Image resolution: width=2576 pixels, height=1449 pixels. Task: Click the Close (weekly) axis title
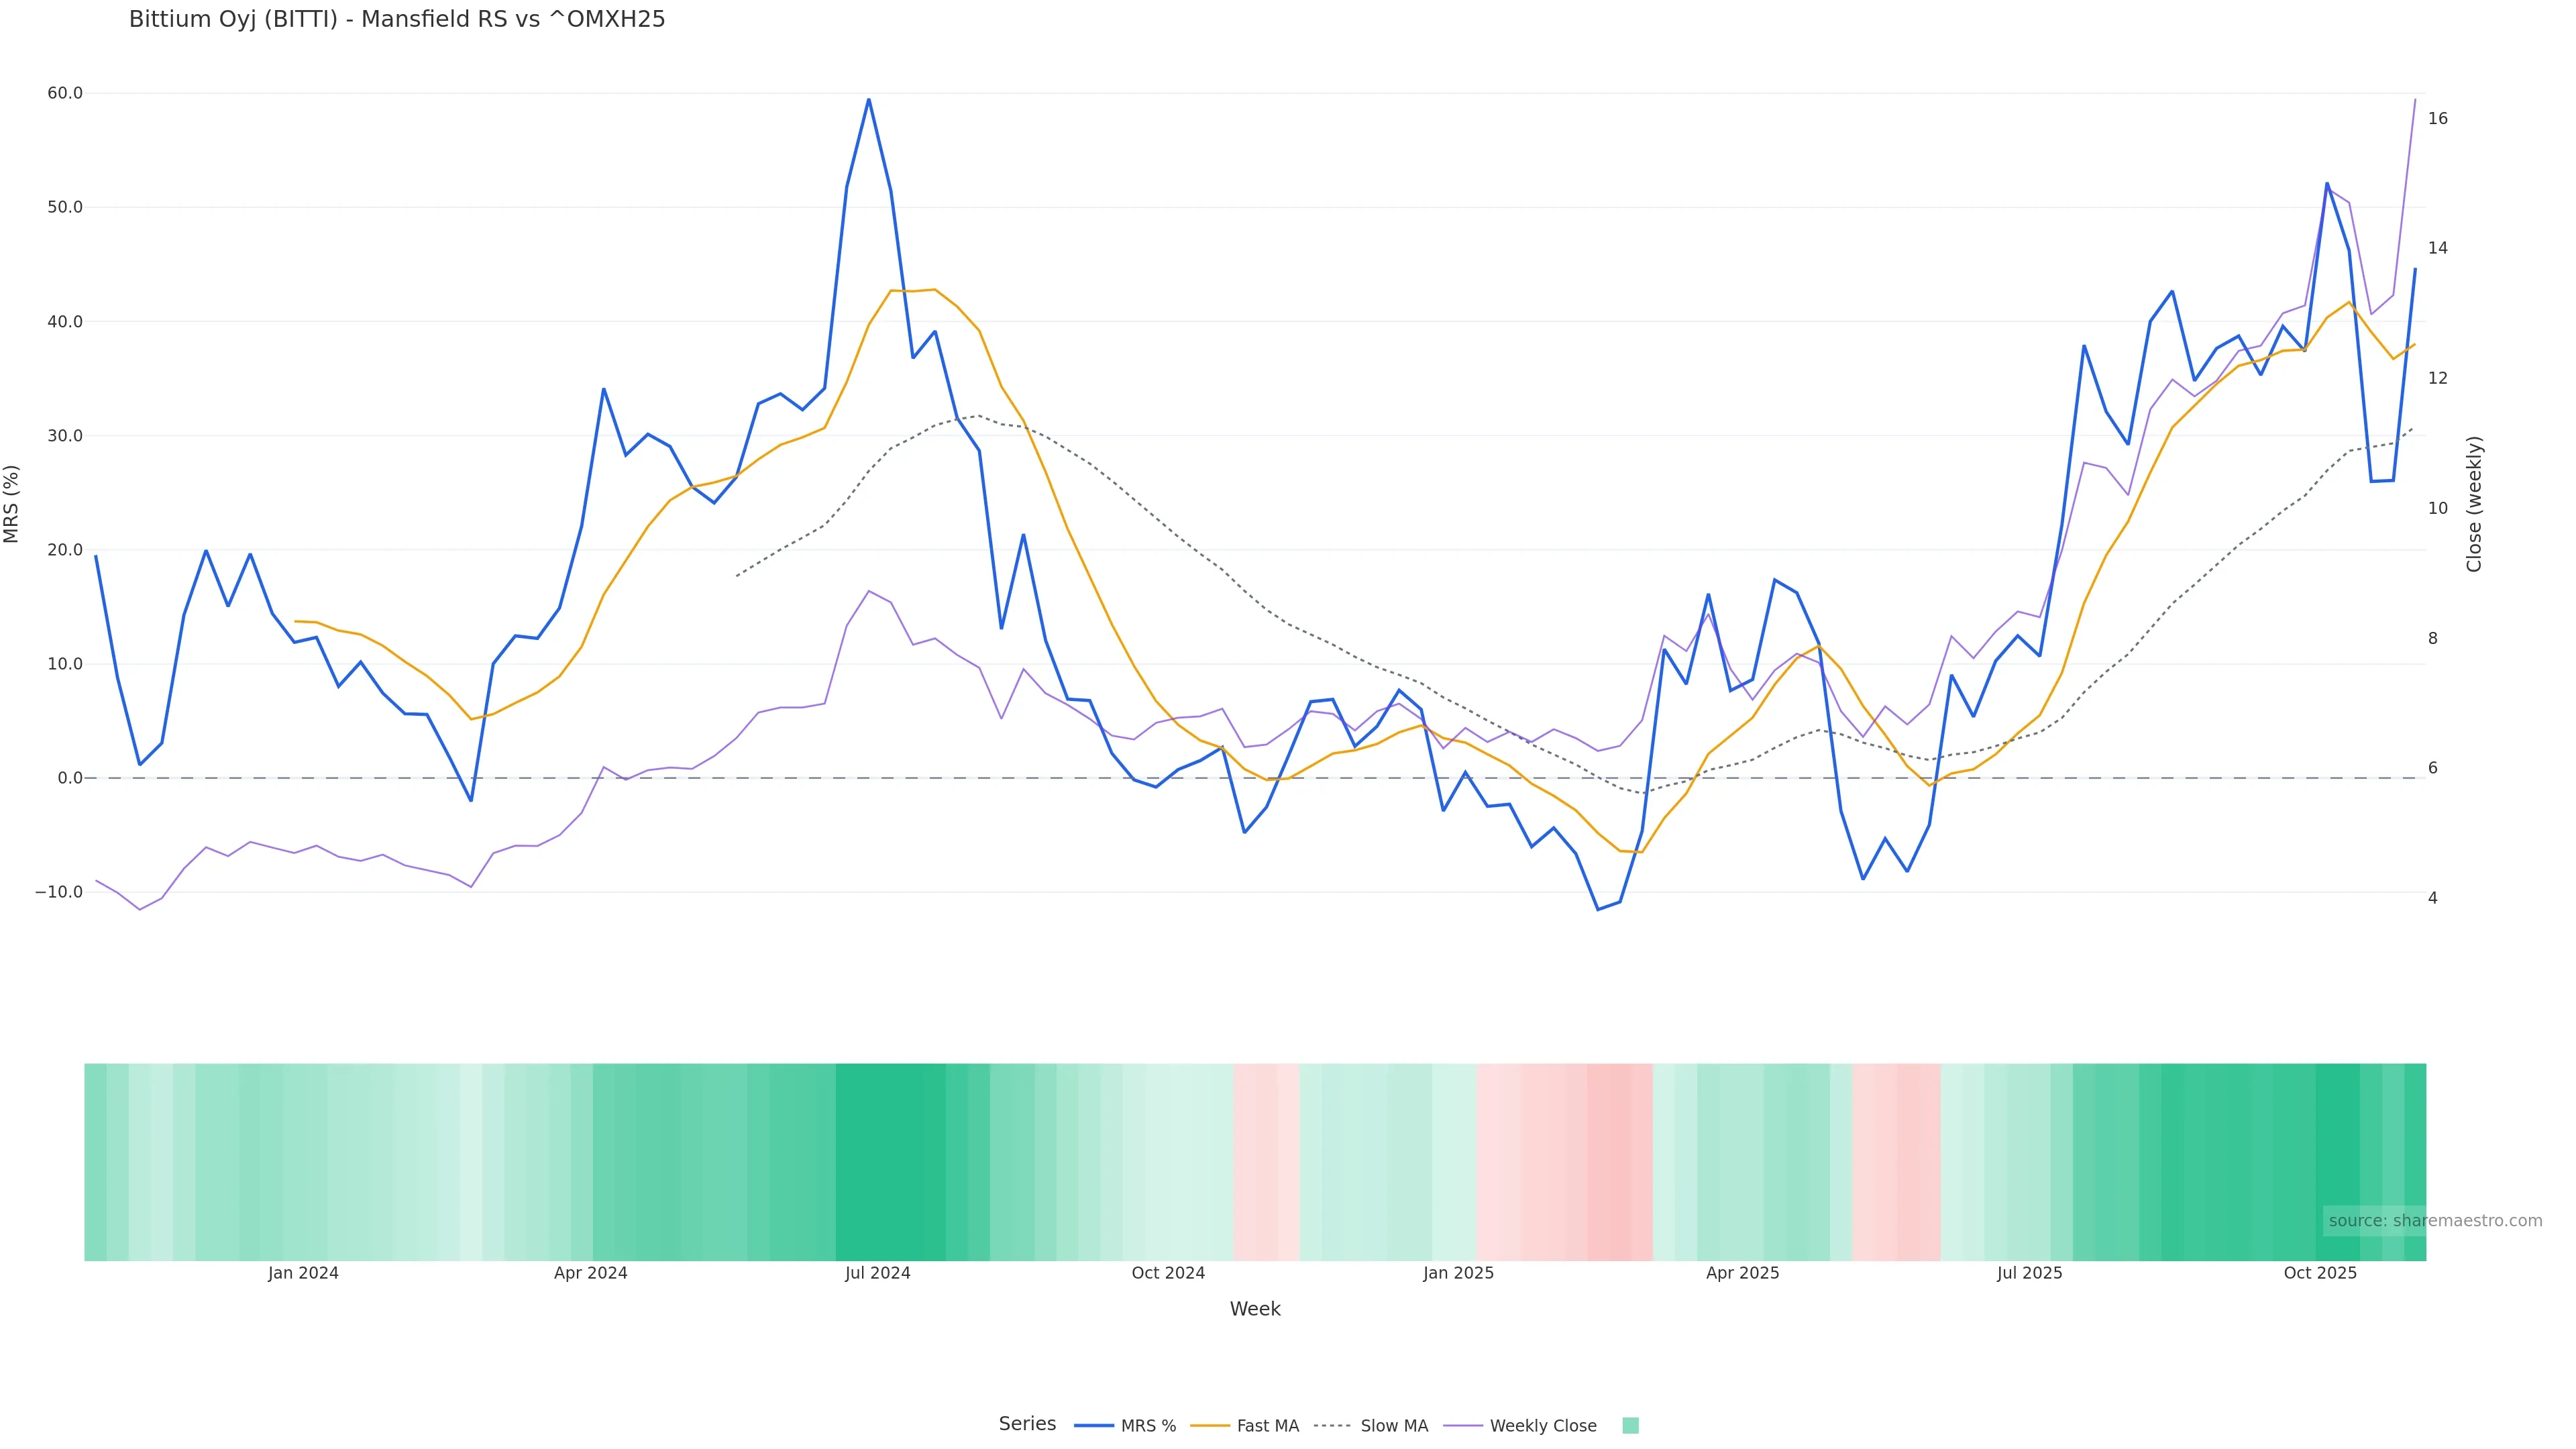tap(2474, 504)
